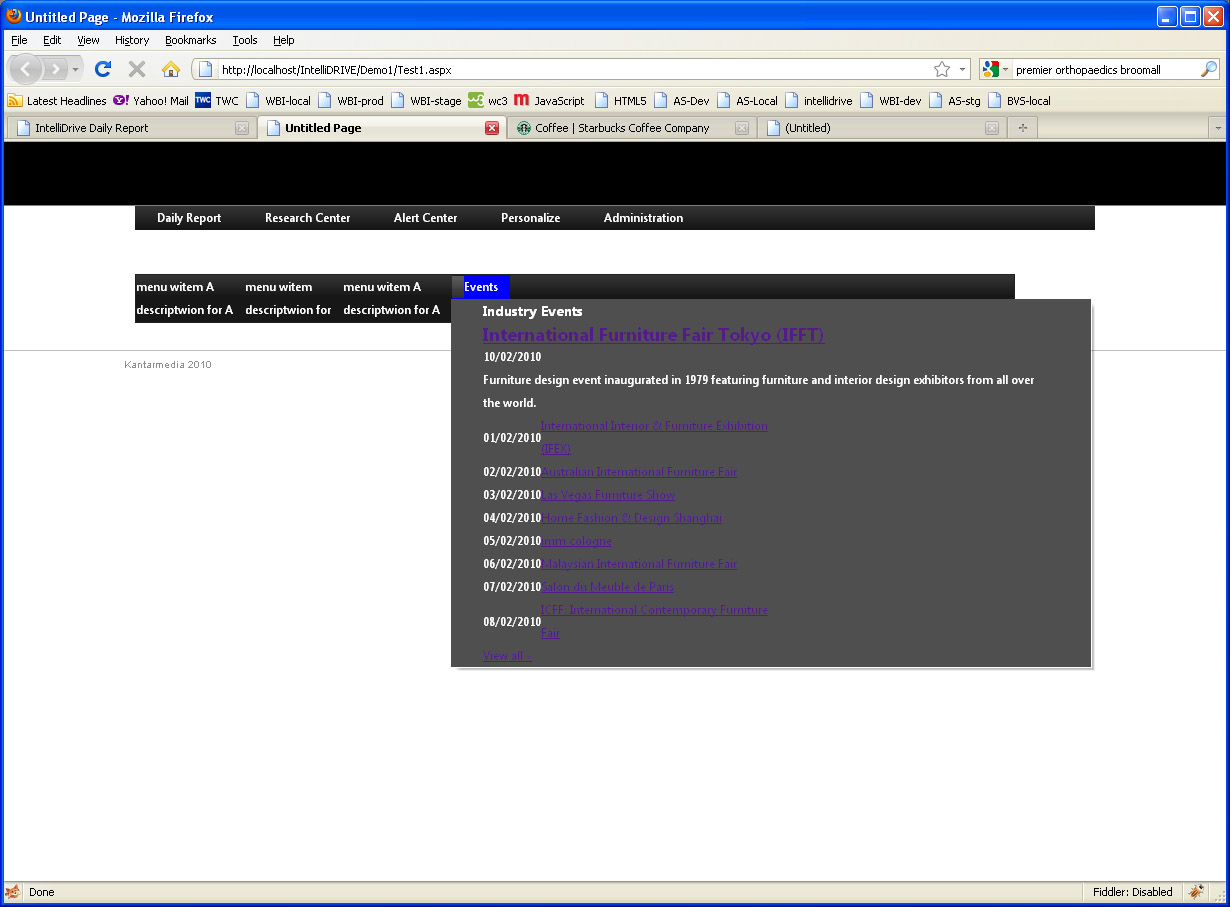This screenshot has width=1230, height=907.
Task: Reload the page with the refresh icon
Action: tap(103, 69)
